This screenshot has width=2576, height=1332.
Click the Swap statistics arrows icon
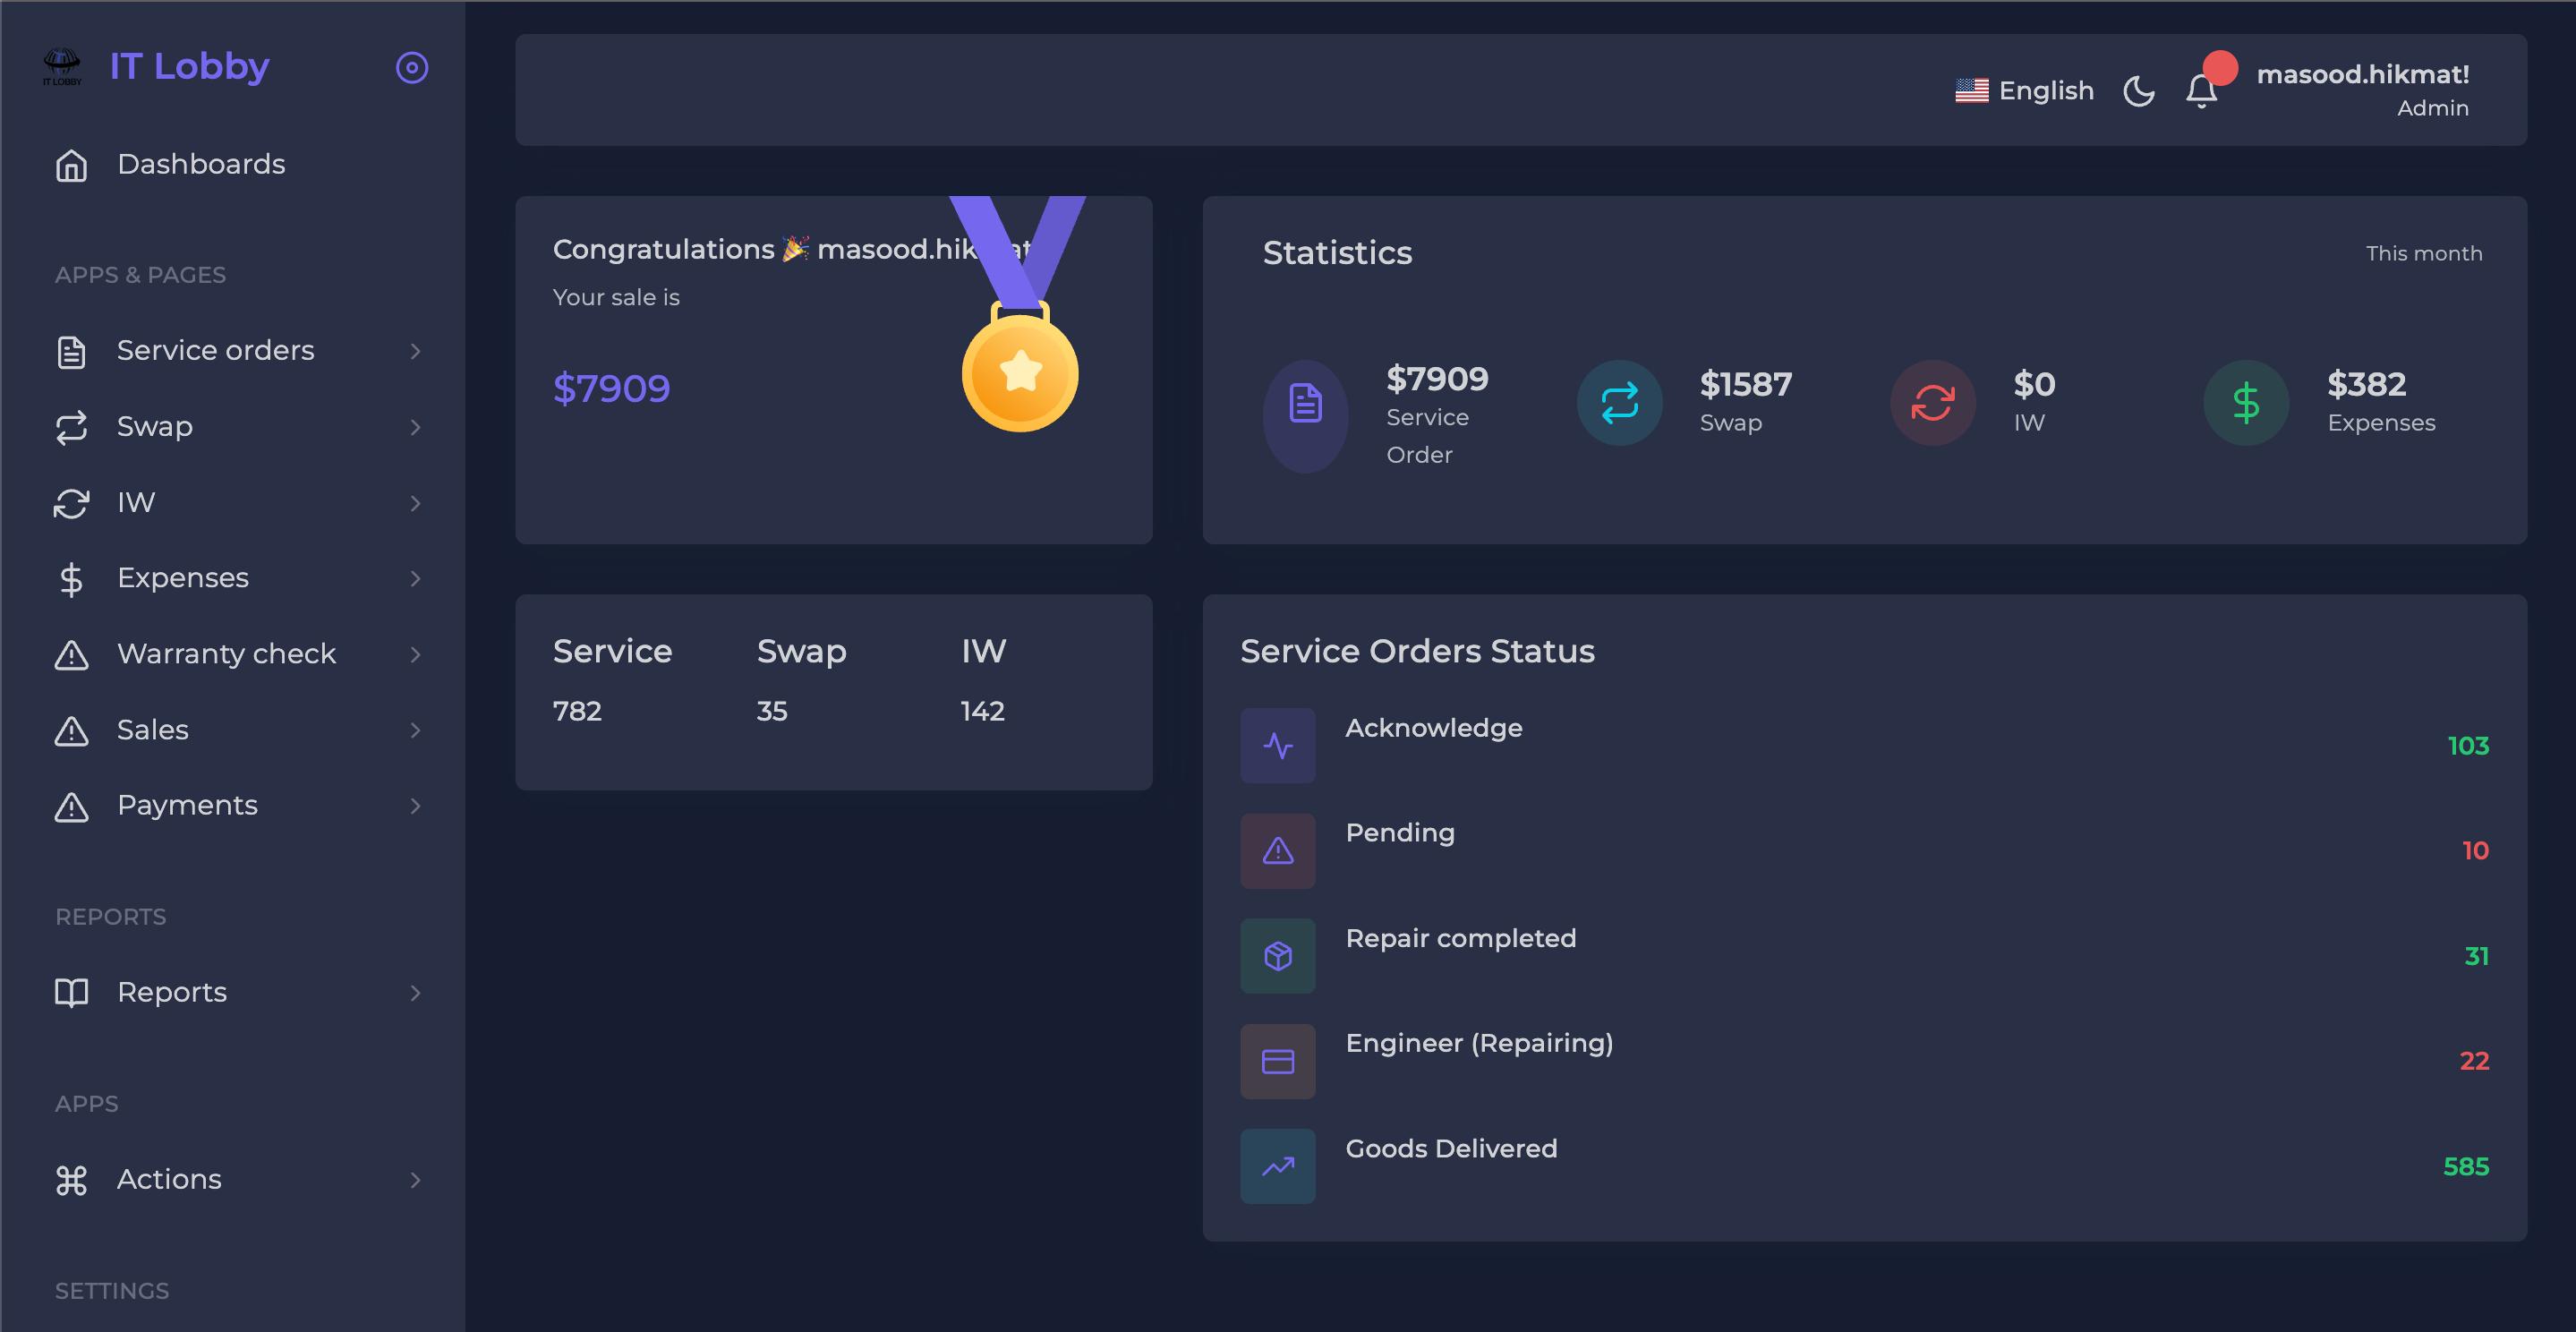1619,403
